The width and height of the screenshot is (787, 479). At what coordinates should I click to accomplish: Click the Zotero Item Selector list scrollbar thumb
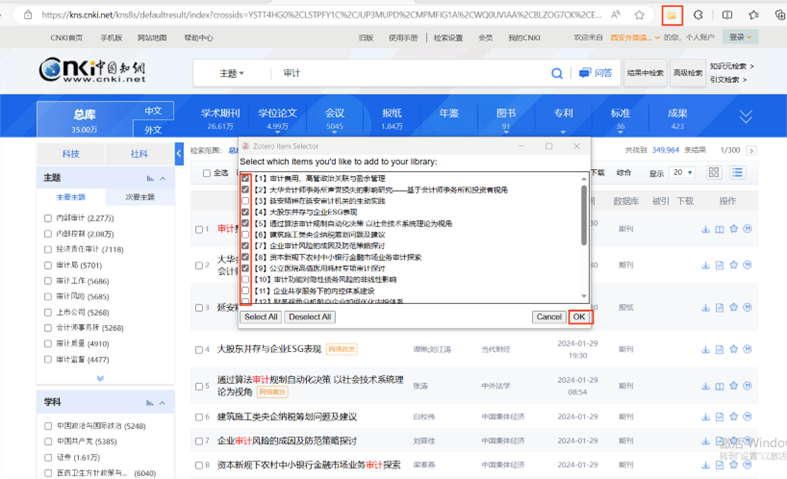pyautogui.click(x=584, y=215)
